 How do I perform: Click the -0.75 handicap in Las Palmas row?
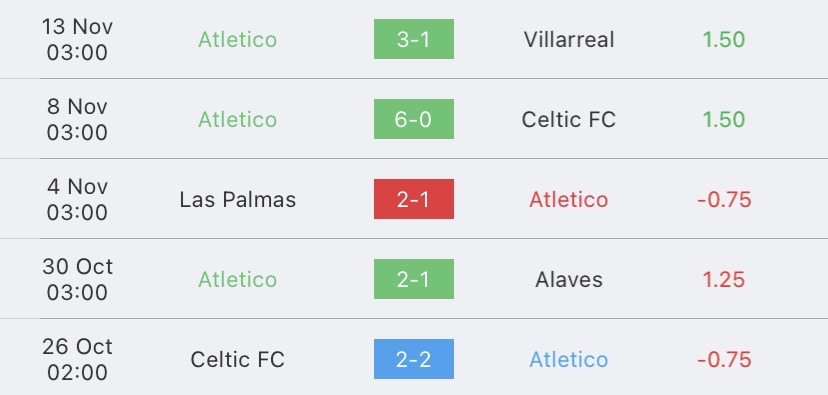724,200
